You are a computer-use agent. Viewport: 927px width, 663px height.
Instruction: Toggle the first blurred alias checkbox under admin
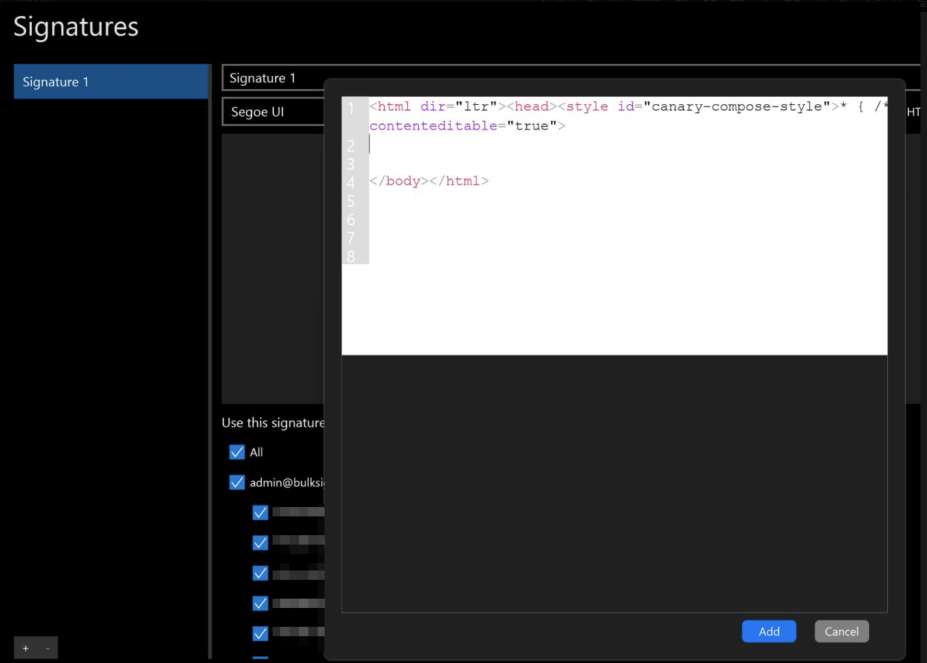pyautogui.click(x=260, y=512)
